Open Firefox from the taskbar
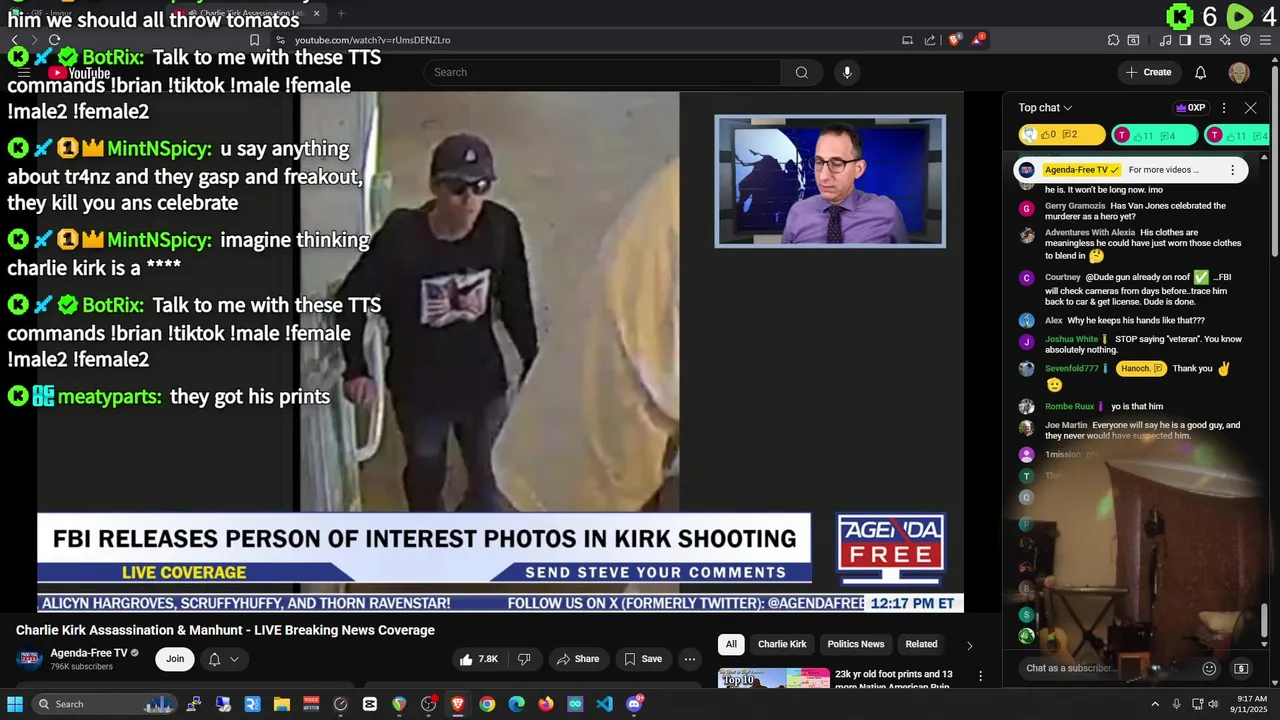 545,704
